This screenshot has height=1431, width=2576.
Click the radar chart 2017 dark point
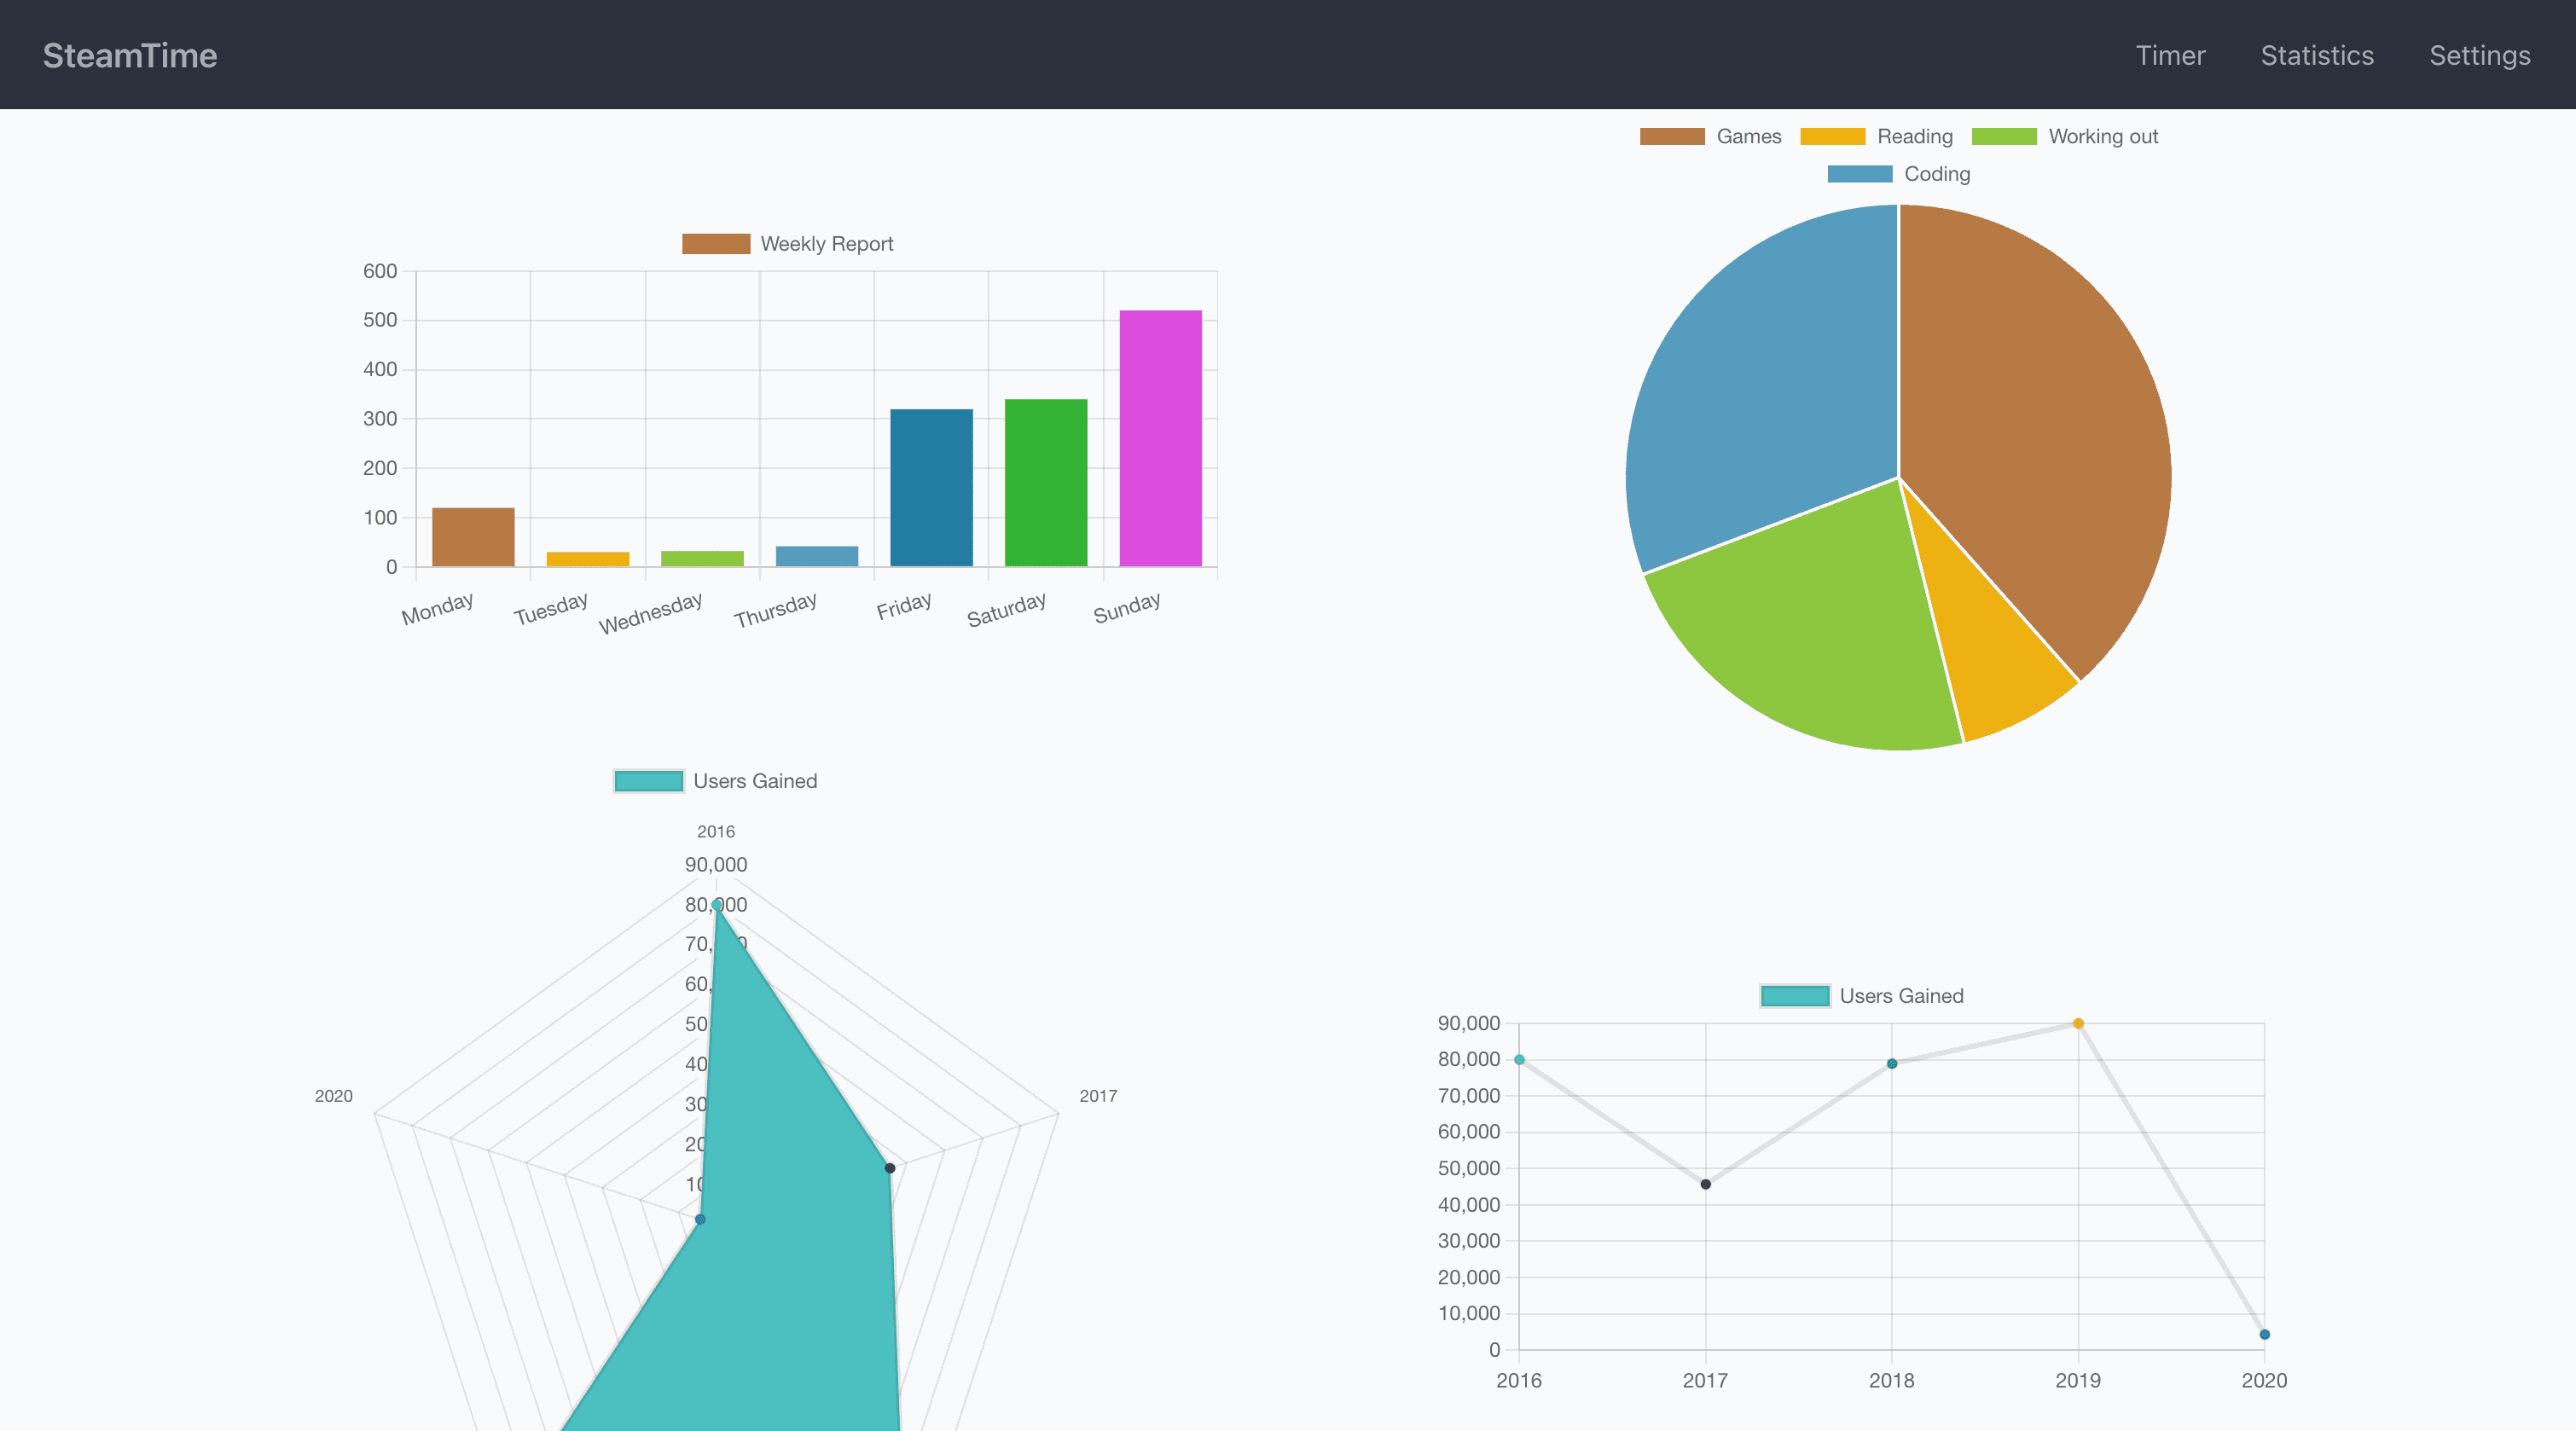point(890,1168)
